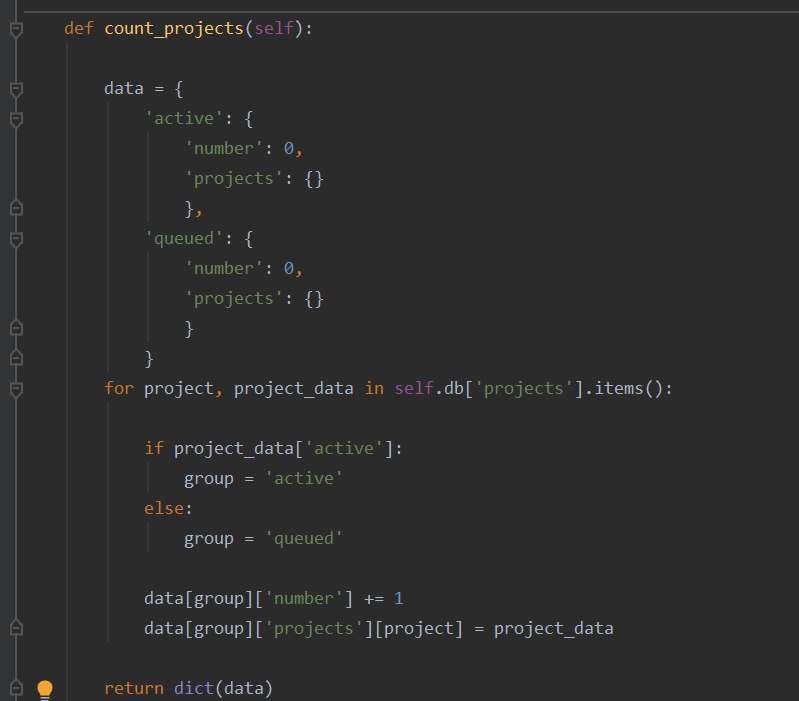Click 'number' key inside the active block
Screen dimensions: 799x701
223,148
